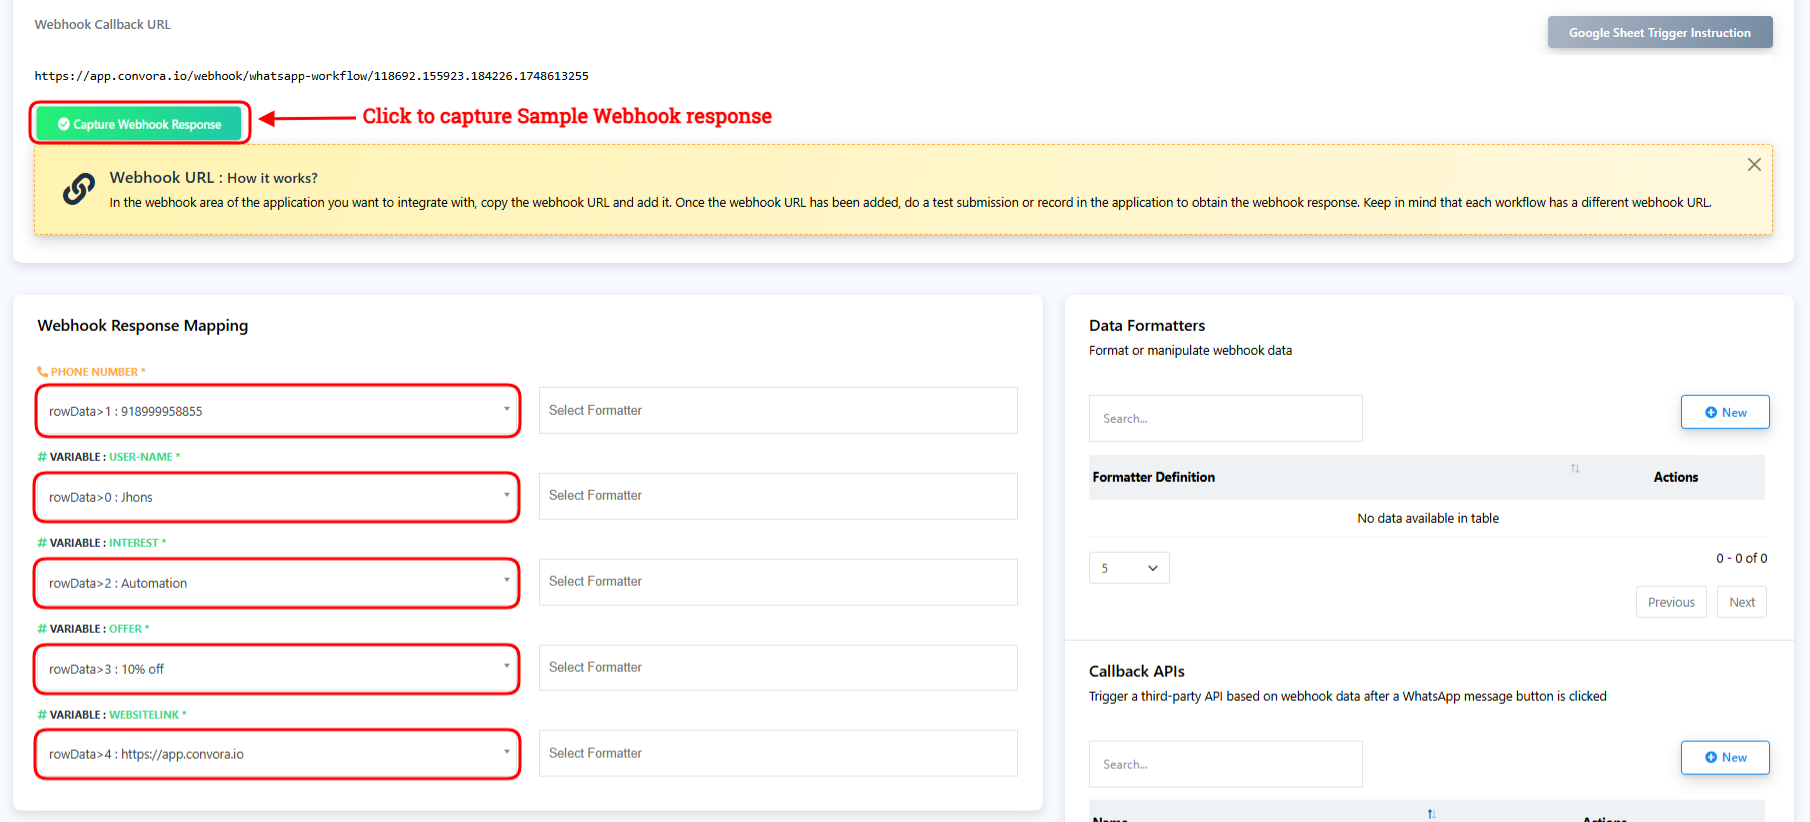The height and width of the screenshot is (822, 1810).
Task: Expand the OFFER variable dropdown
Action: (277, 669)
